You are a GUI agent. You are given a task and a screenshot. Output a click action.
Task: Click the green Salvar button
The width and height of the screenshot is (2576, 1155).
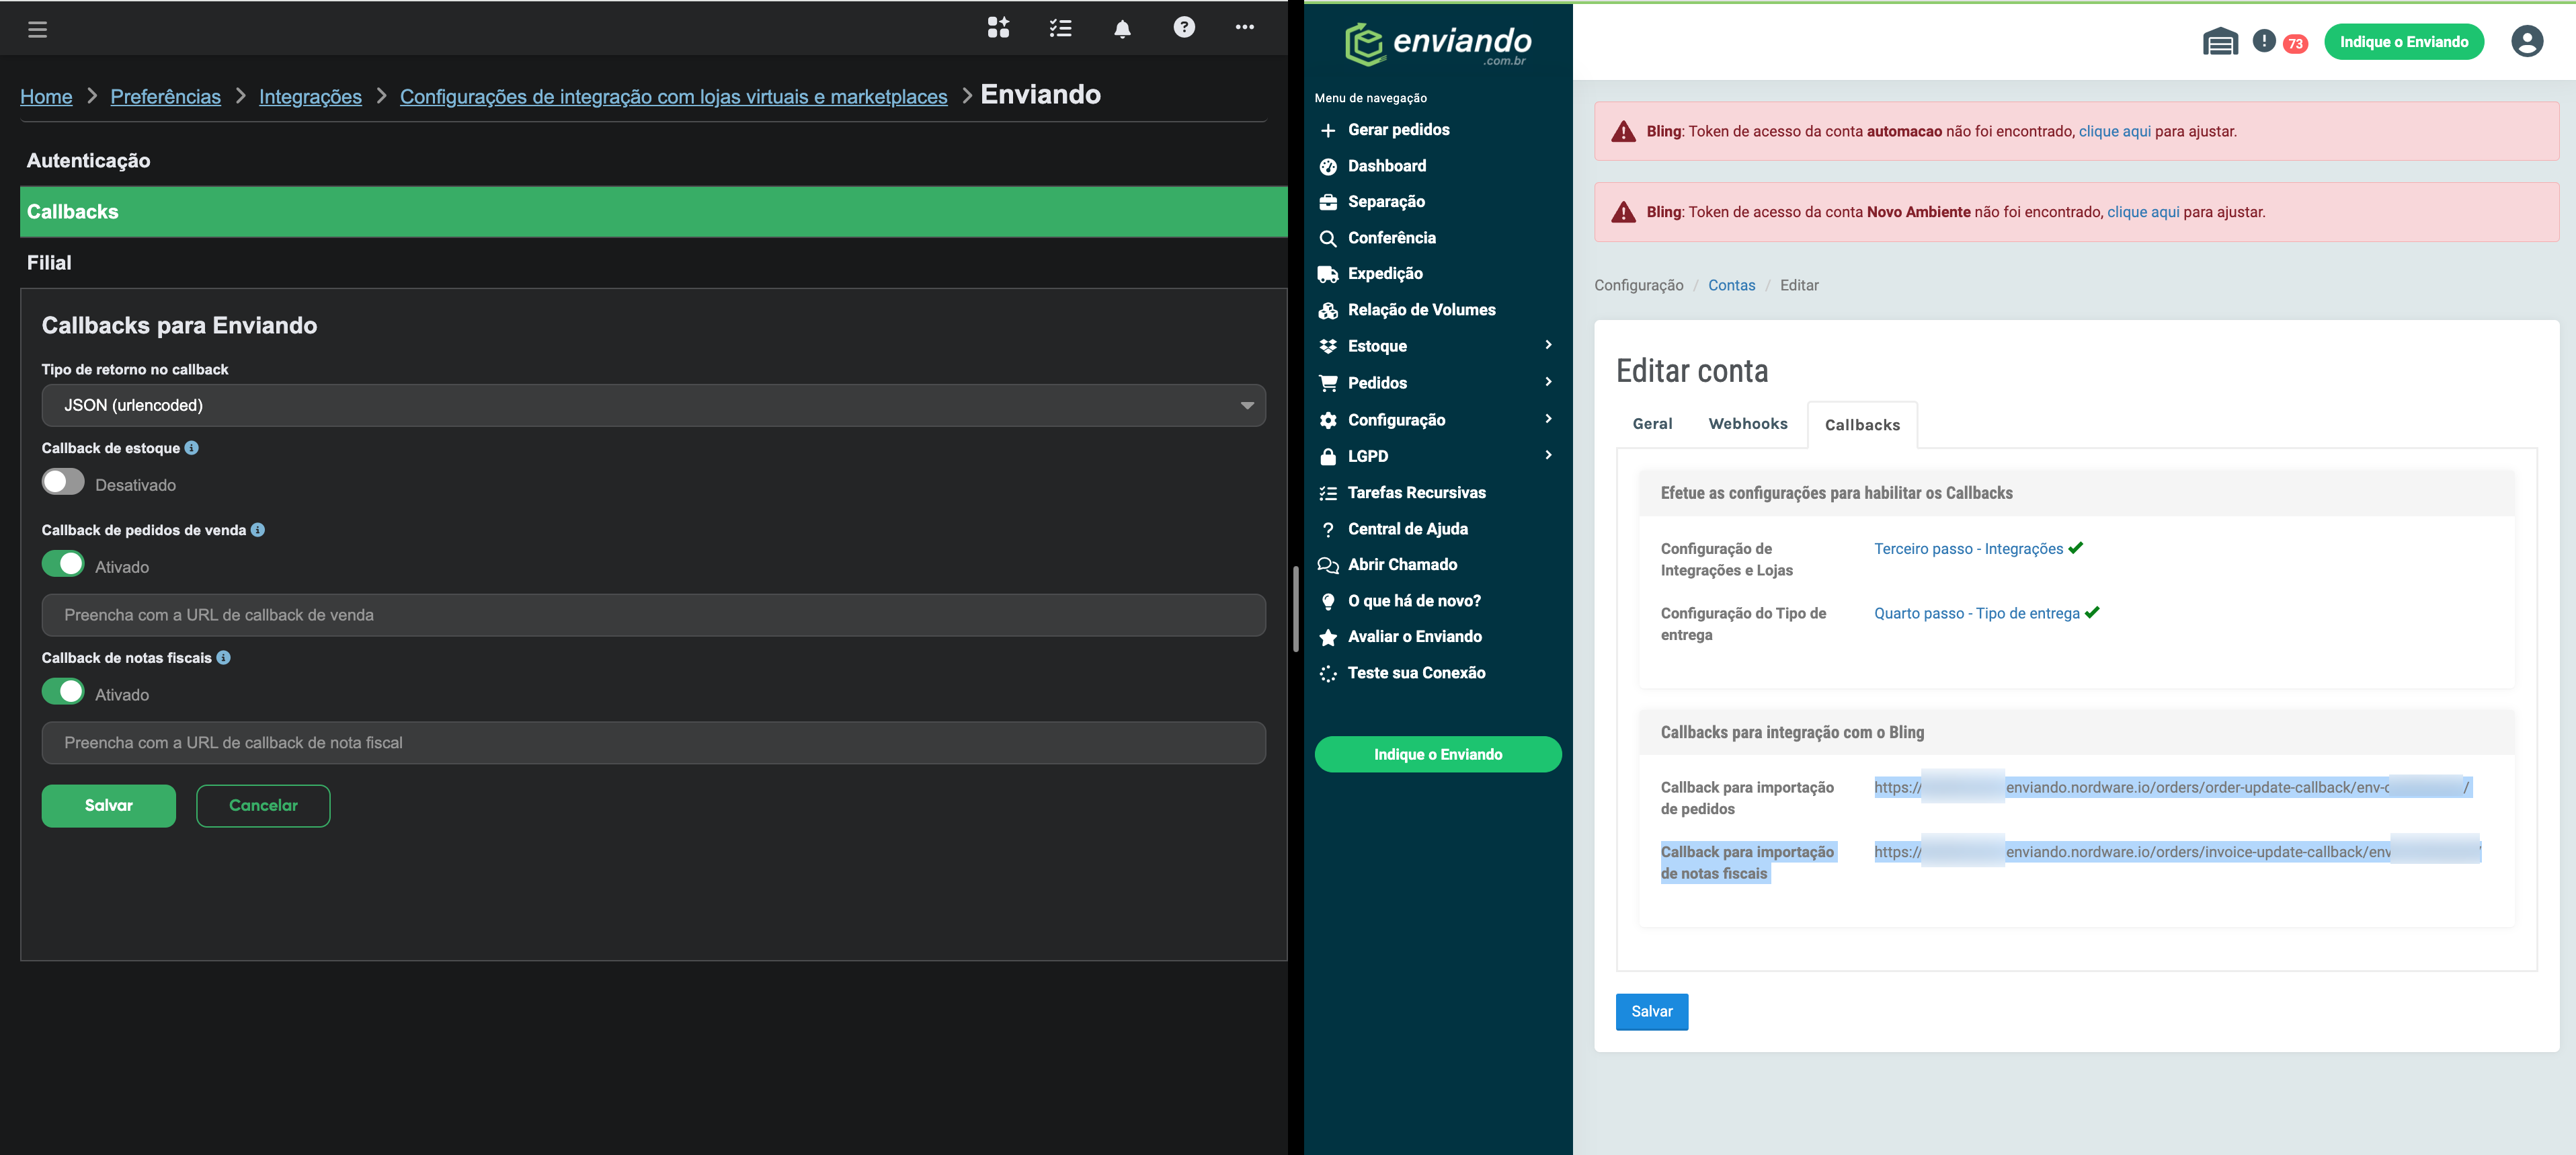(x=109, y=806)
